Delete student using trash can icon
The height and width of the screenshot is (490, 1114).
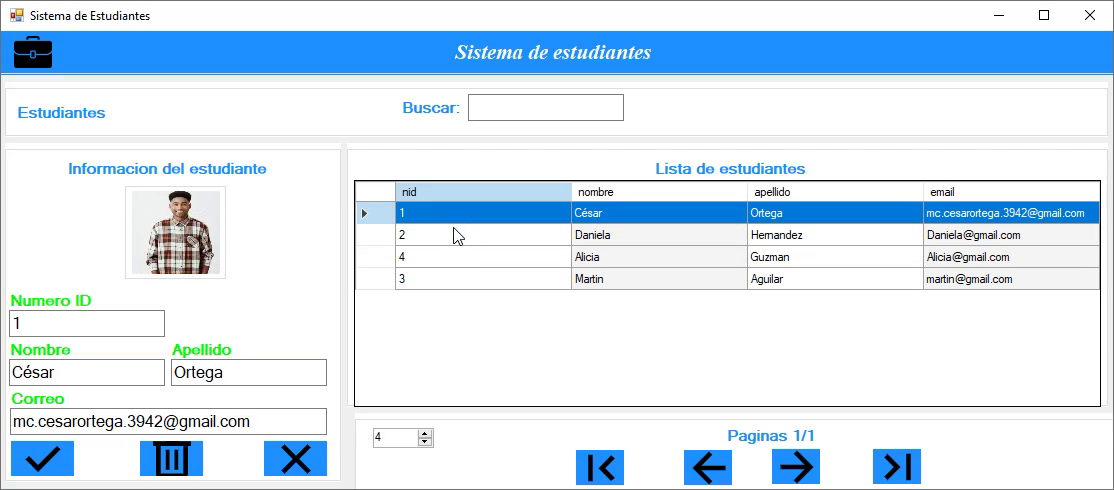[171, 459]
